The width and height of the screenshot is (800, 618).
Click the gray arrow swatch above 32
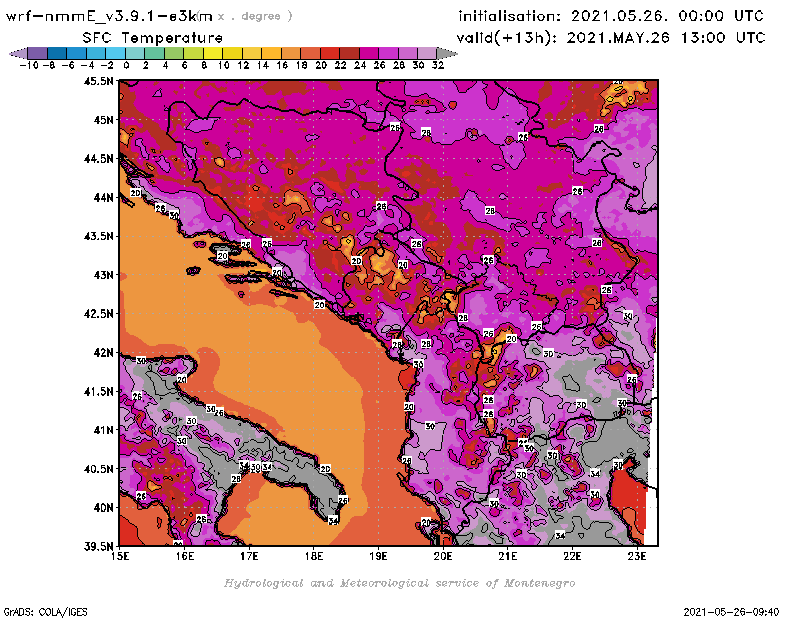[x=446, y=54]
